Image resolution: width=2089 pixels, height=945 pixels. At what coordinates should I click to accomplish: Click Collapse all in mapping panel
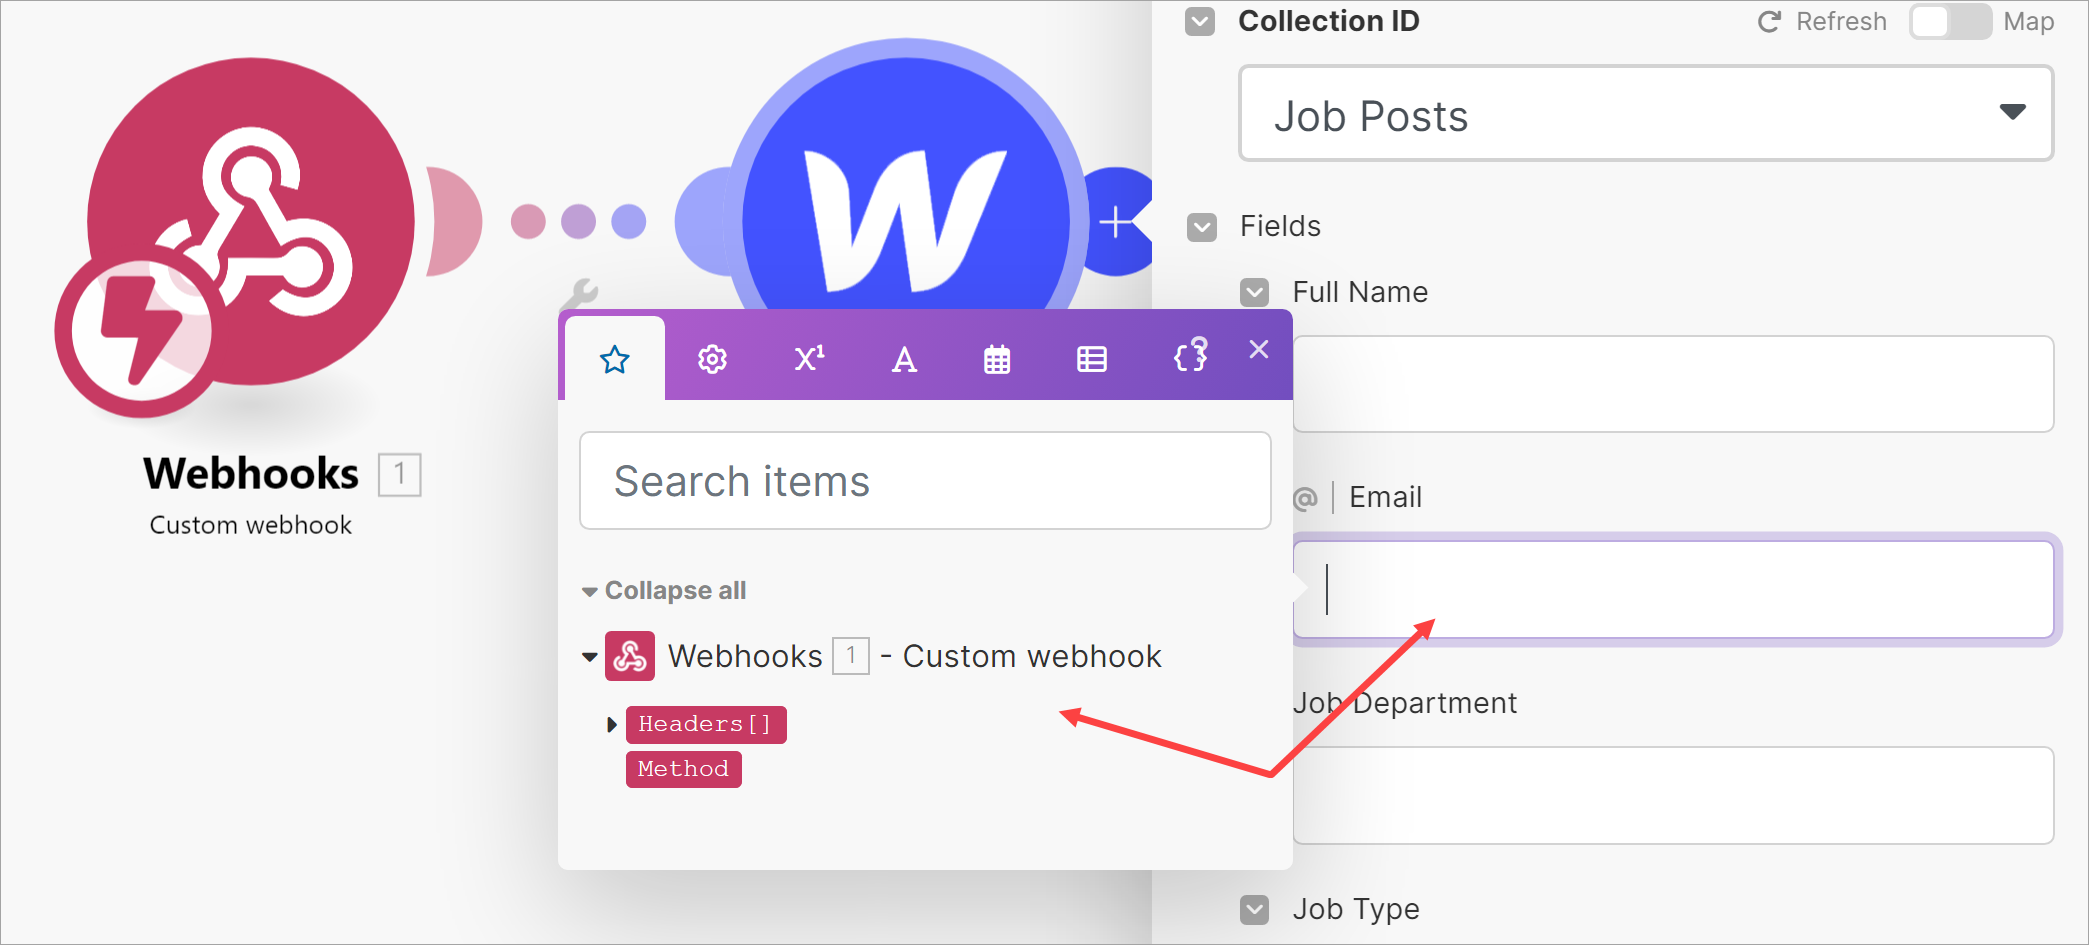pos(675,590)
